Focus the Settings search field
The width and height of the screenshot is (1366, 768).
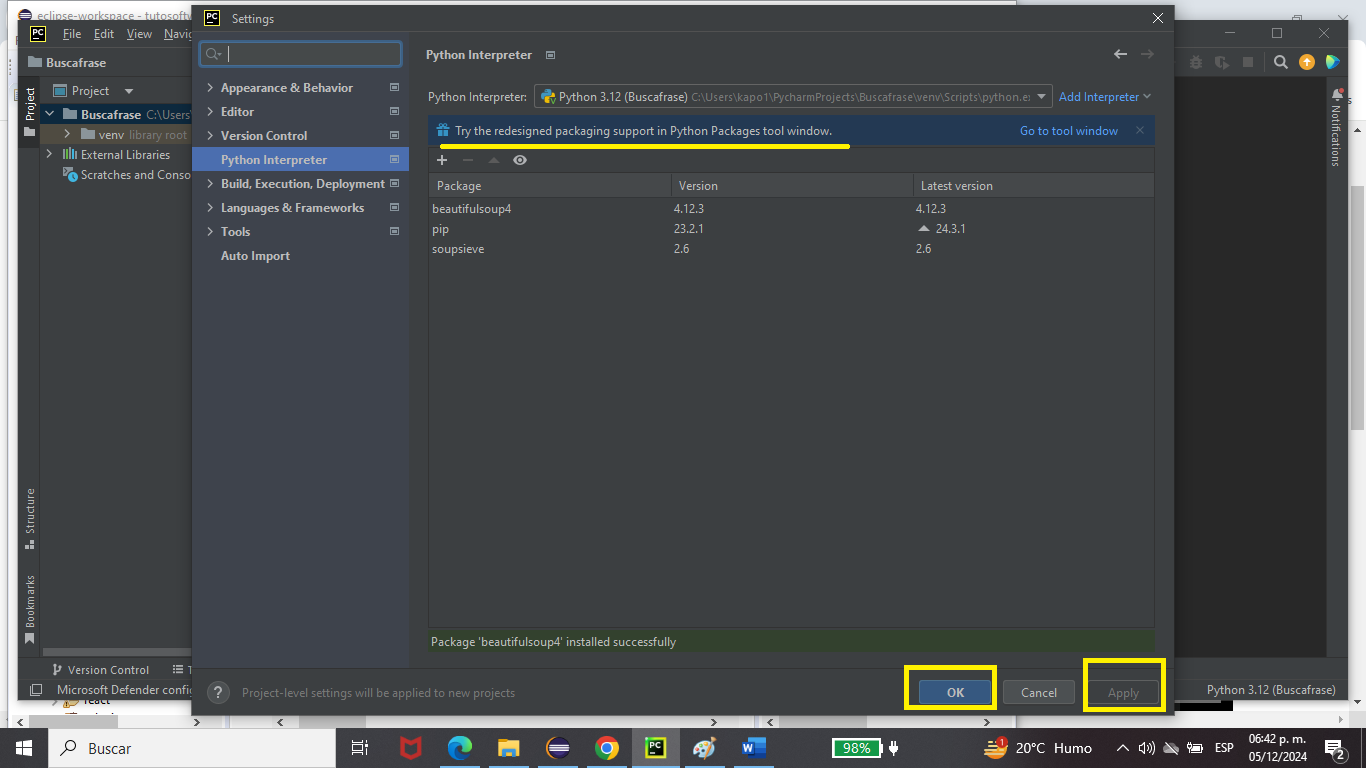301,54
